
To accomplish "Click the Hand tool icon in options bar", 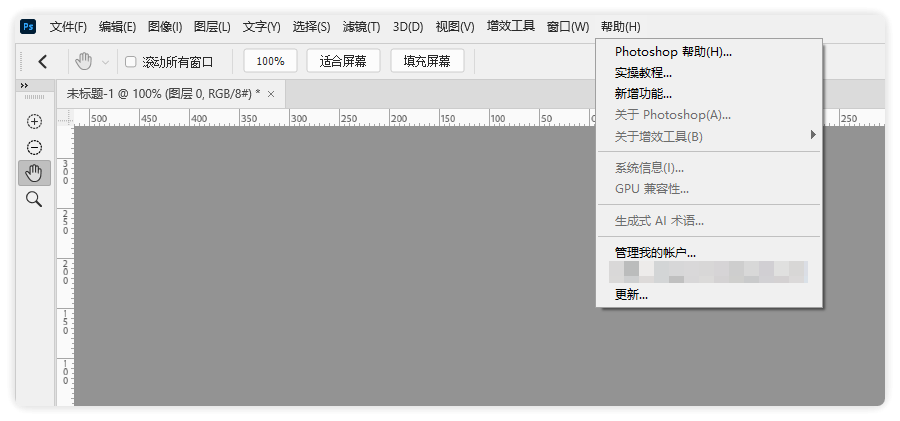I will (84, 61).
